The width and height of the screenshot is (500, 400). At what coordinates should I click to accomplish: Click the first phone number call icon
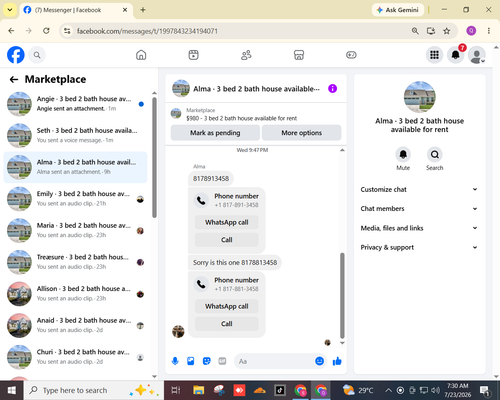(x=201, y=200)
